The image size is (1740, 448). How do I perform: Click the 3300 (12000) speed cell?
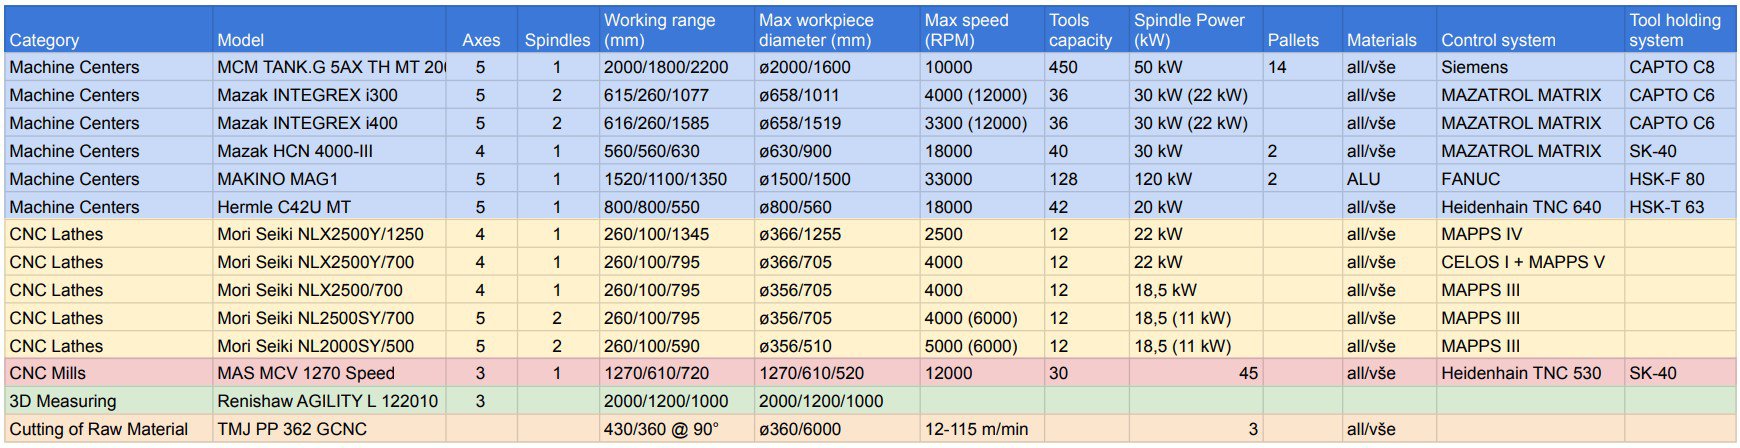(981, 123)
